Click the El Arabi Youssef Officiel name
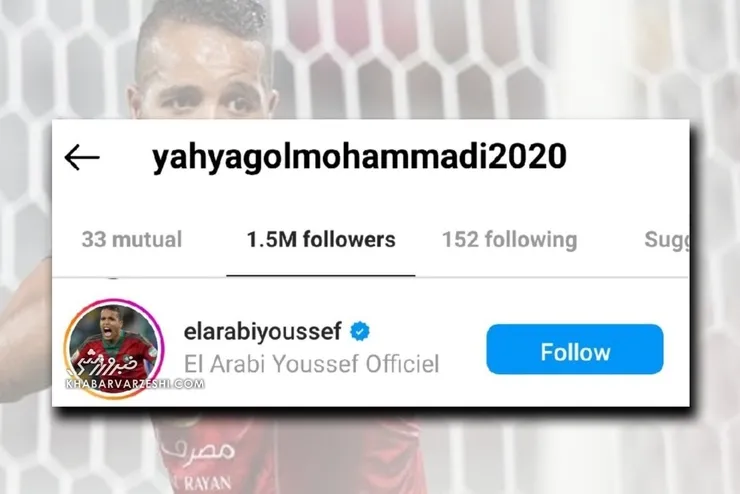The image size is (740, 494). [311, 364]
